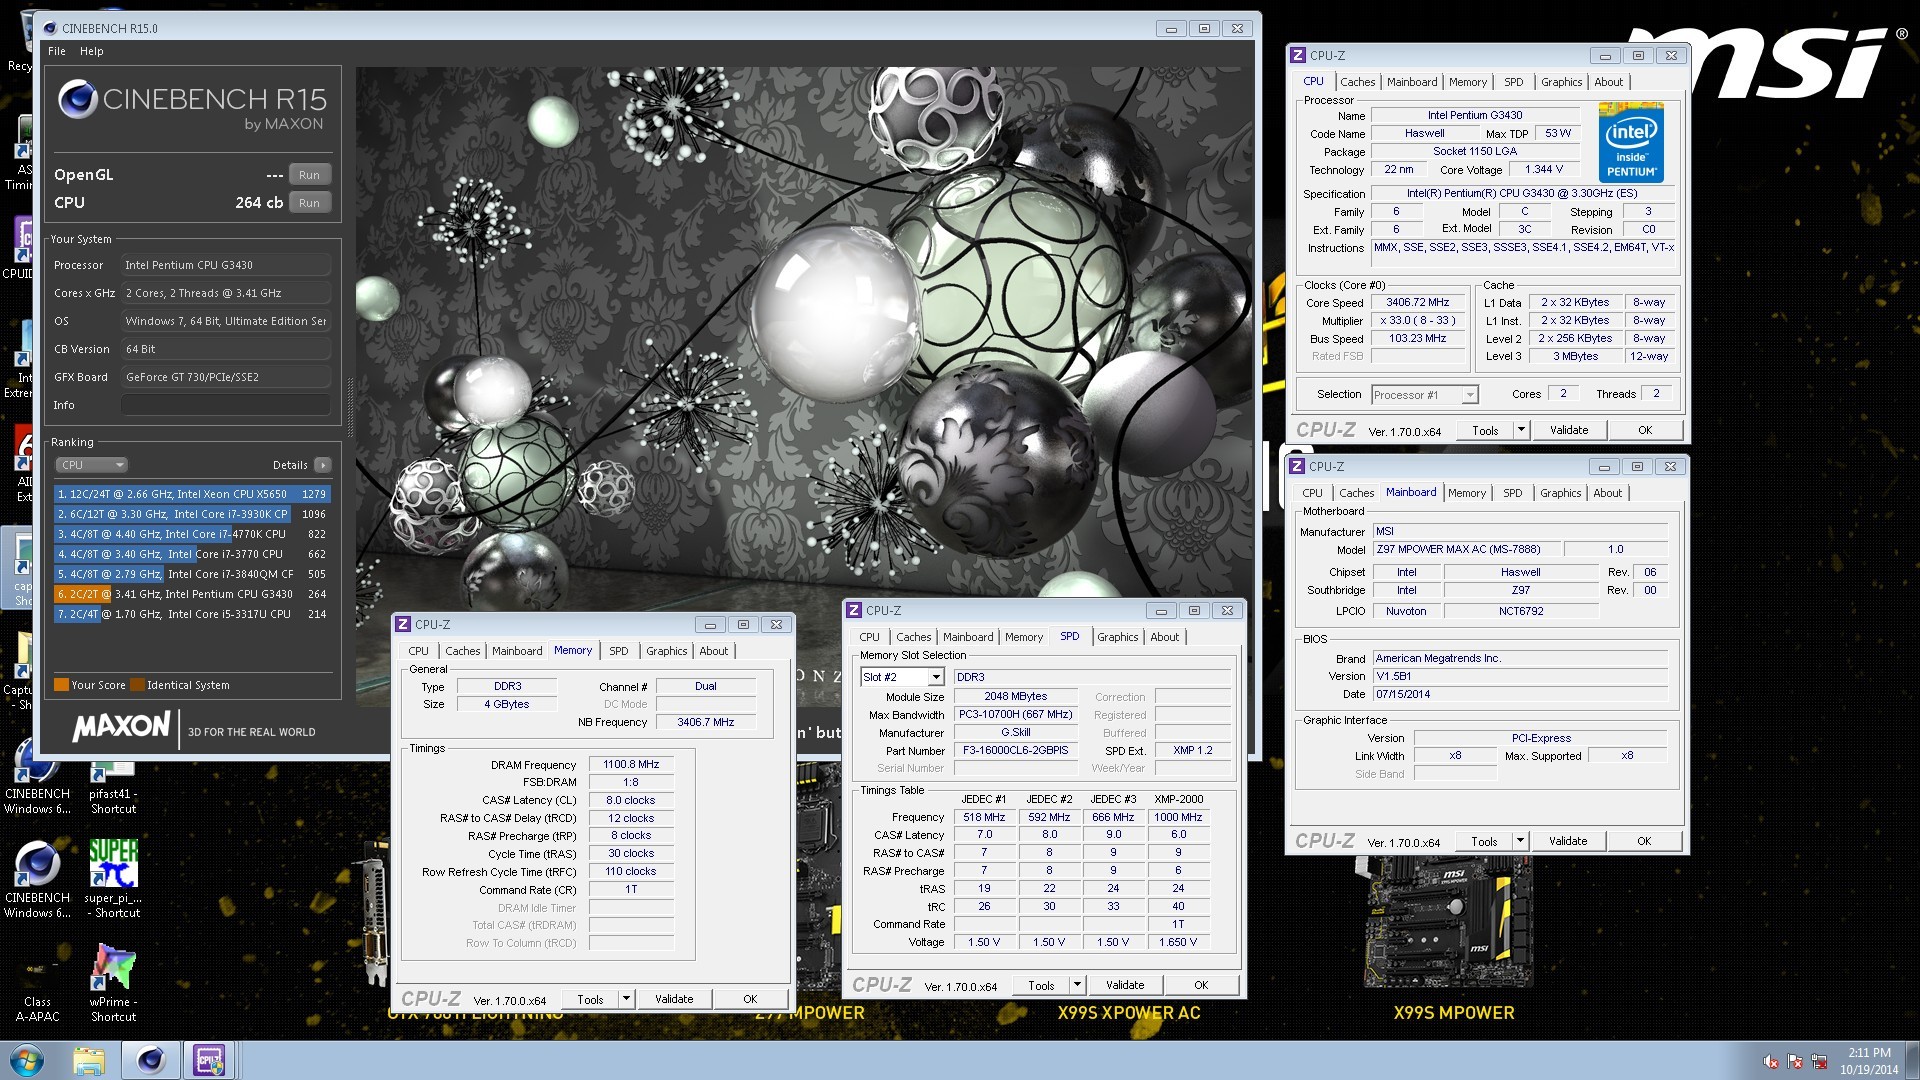Click Mainboard Model Z97 MPOWER MAX AC field
Viewport: 1920px width, 1080px height.
[1465, 549]
